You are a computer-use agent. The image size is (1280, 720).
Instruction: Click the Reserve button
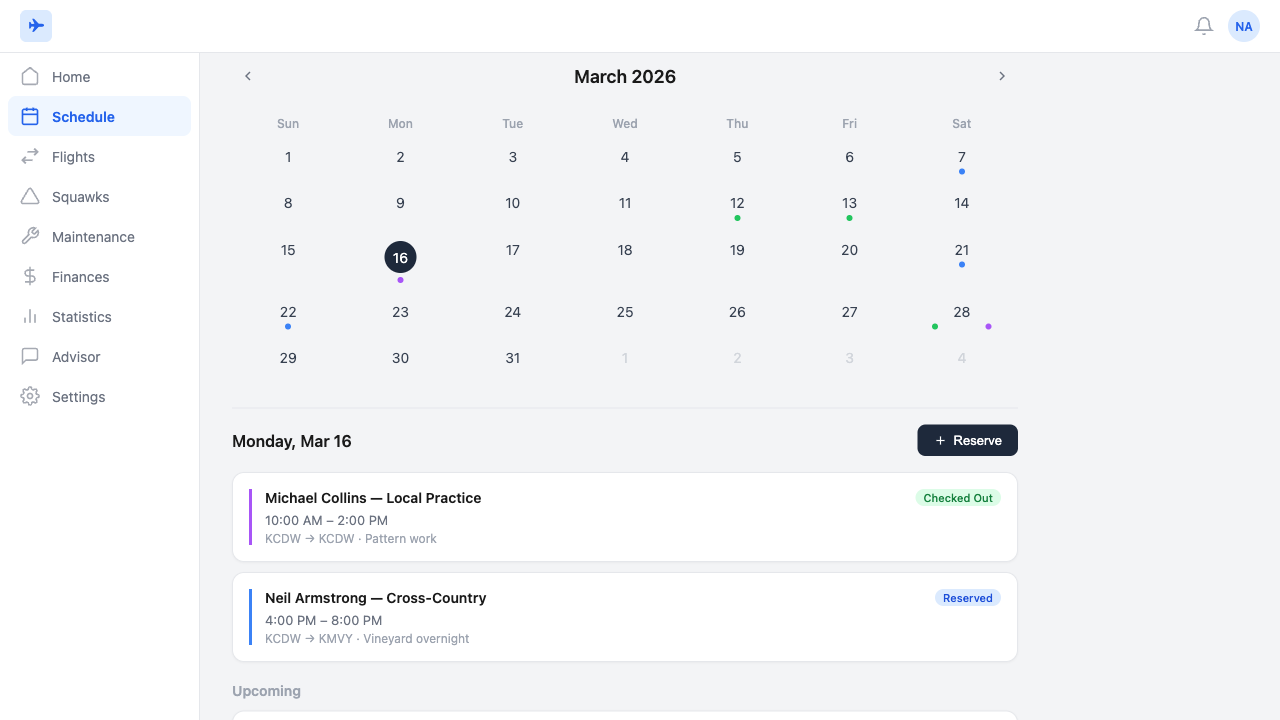click(967, 440)
